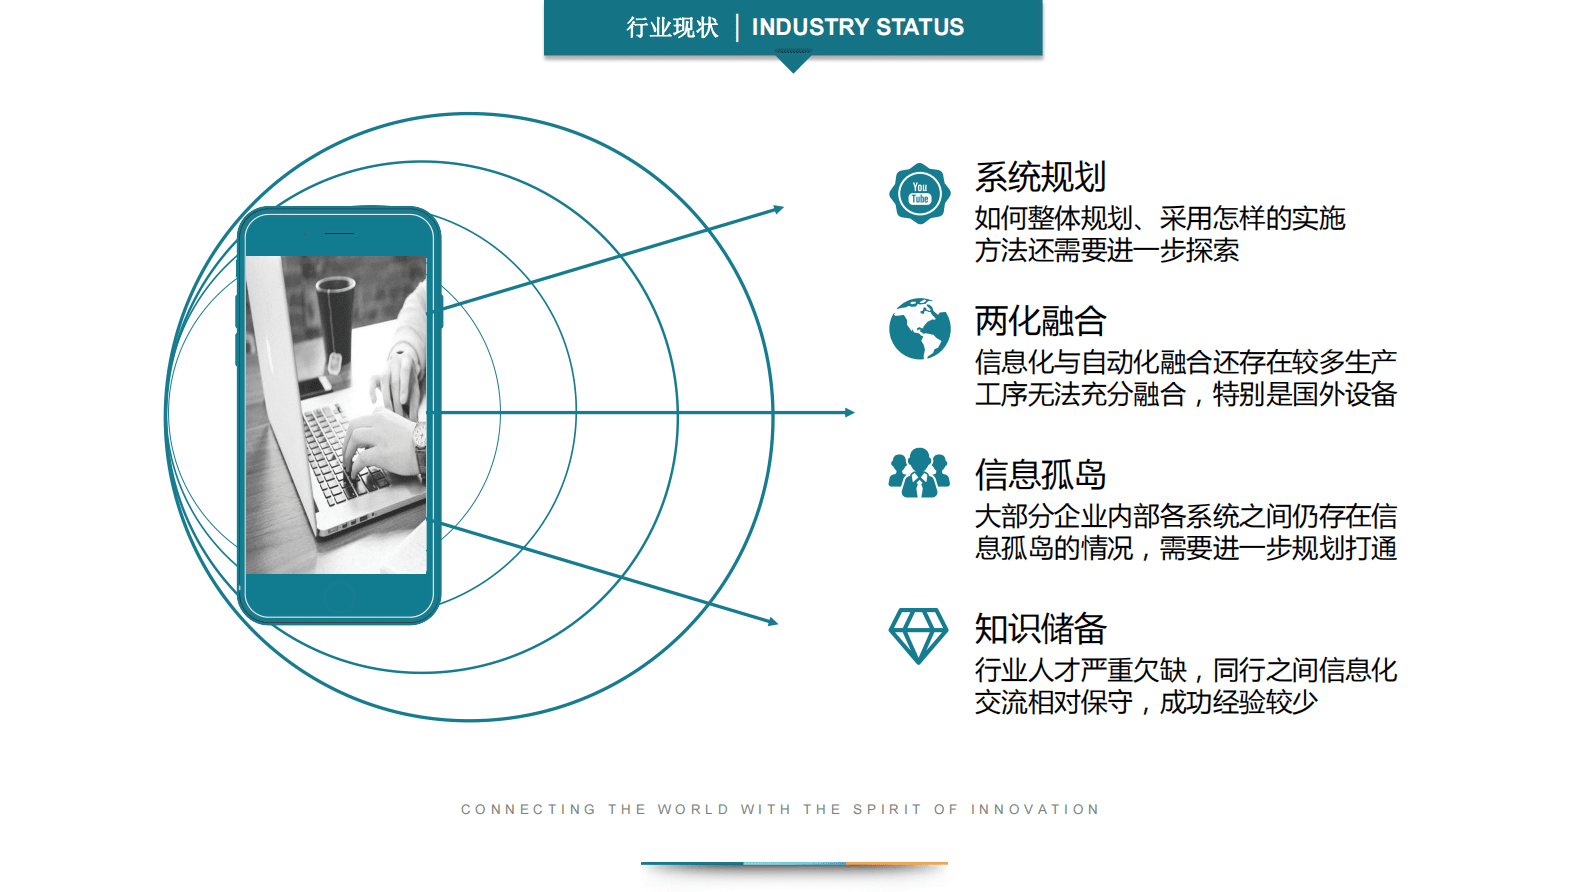This screenshot has height=892, width=1587.
Task: Click the middle horizontal arrow head
Action: click(848, 412)
